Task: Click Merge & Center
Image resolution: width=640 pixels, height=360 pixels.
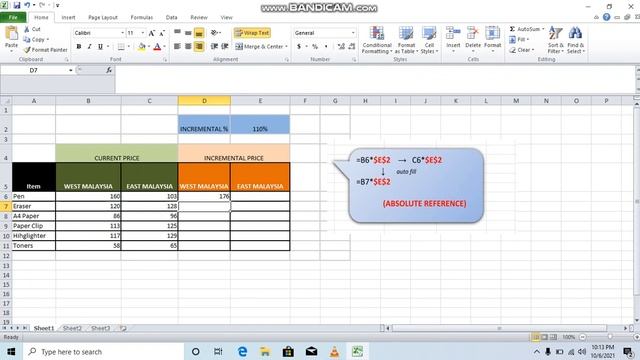Action: 261,47
